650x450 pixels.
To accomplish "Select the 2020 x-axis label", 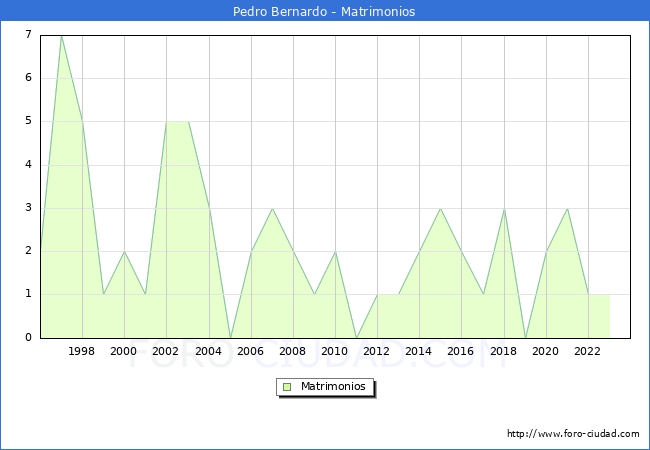I will (546, 351).
